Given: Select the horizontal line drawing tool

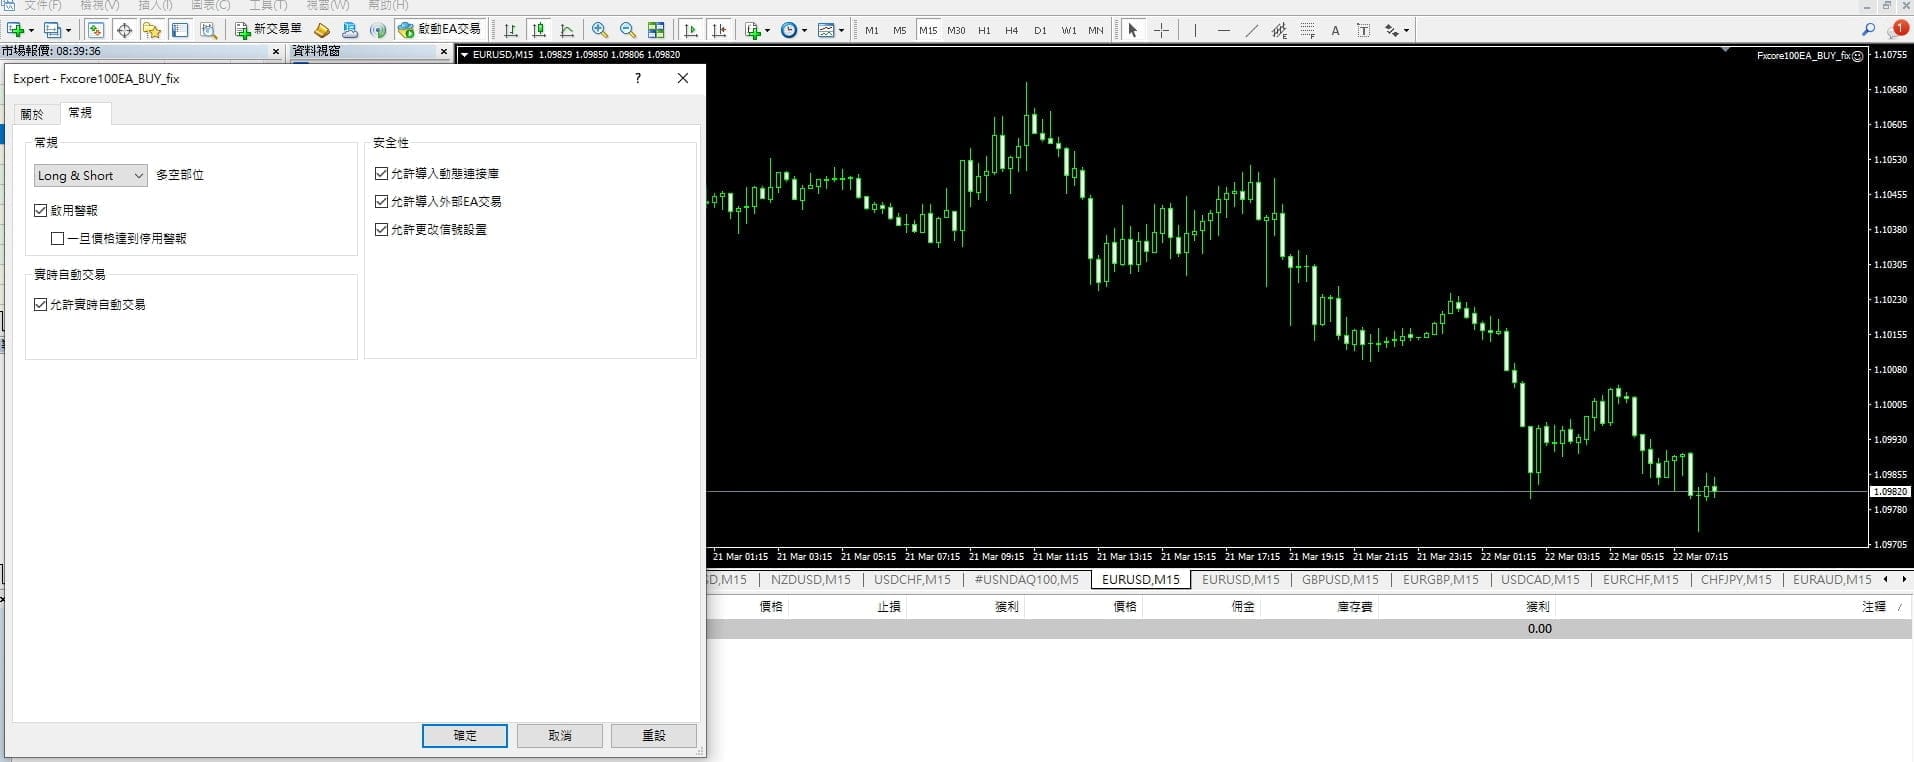Looking at the screenshot, I should (1223, 30).
